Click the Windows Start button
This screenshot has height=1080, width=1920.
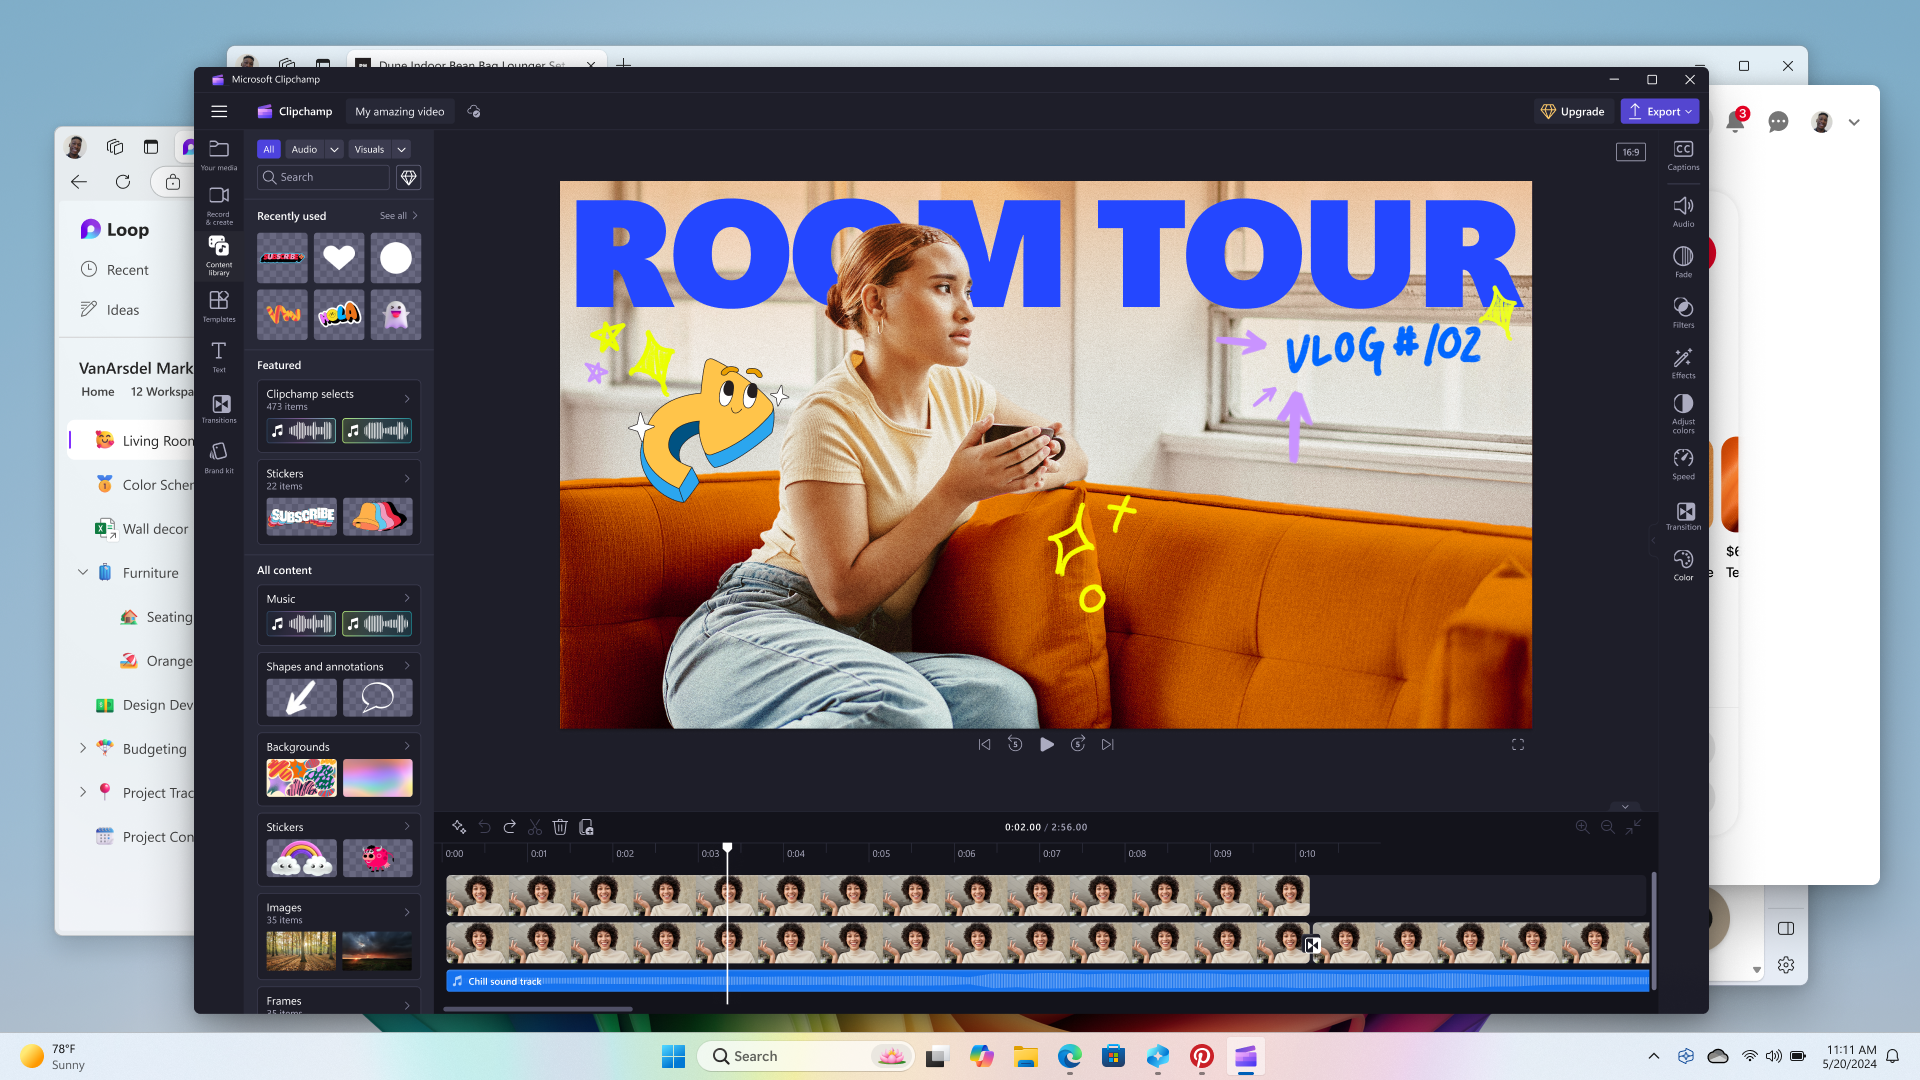pyautogui.click(x=673, y=1056)
